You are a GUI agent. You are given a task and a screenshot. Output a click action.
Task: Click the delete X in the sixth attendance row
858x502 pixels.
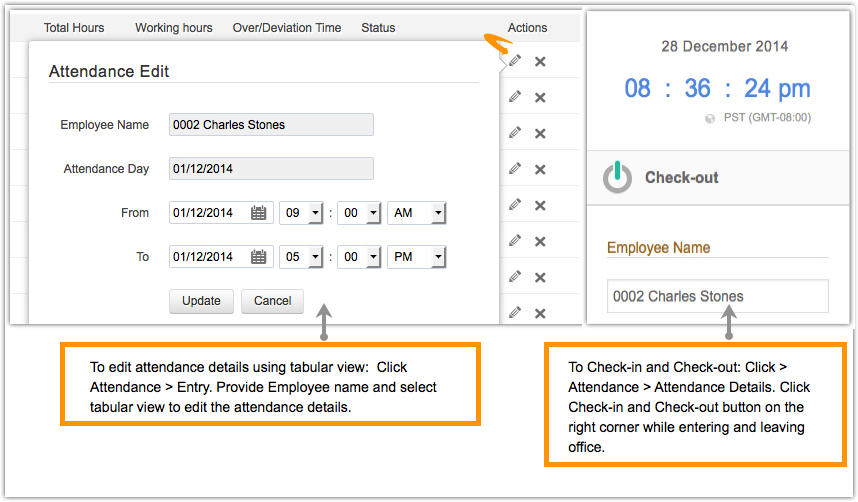(x=540, y=241)
